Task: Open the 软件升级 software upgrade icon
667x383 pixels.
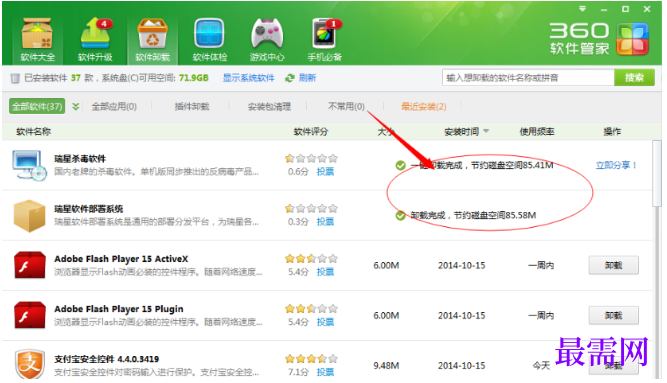Action: pyautogui.click(x=95, y=40)
